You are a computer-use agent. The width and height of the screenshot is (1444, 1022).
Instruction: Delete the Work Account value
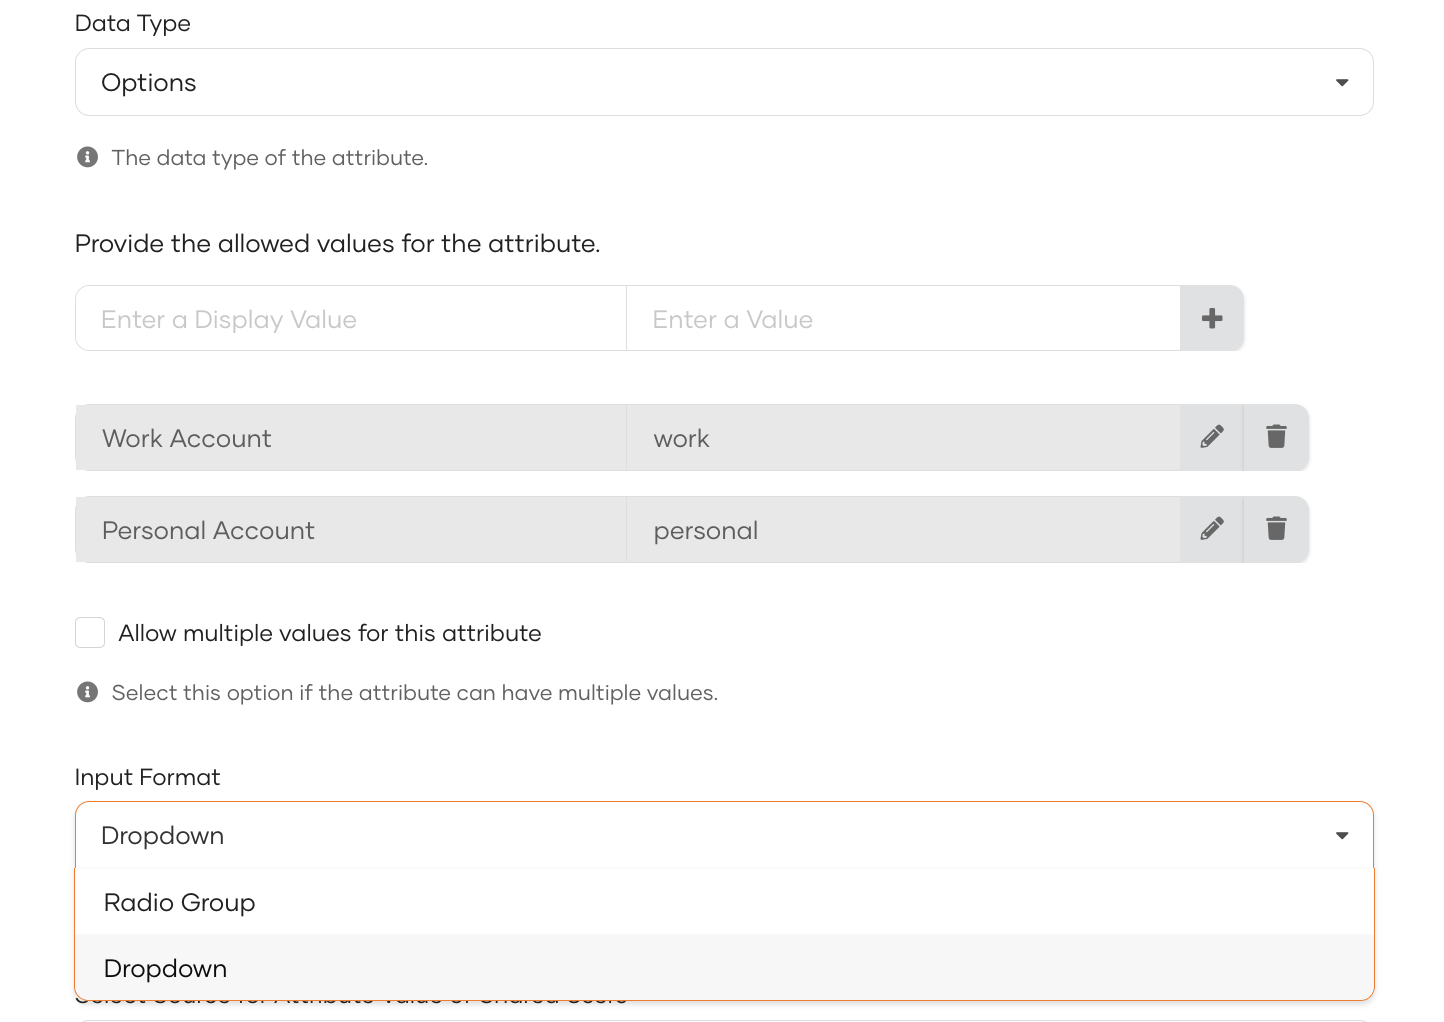[x=1276, y=437]
